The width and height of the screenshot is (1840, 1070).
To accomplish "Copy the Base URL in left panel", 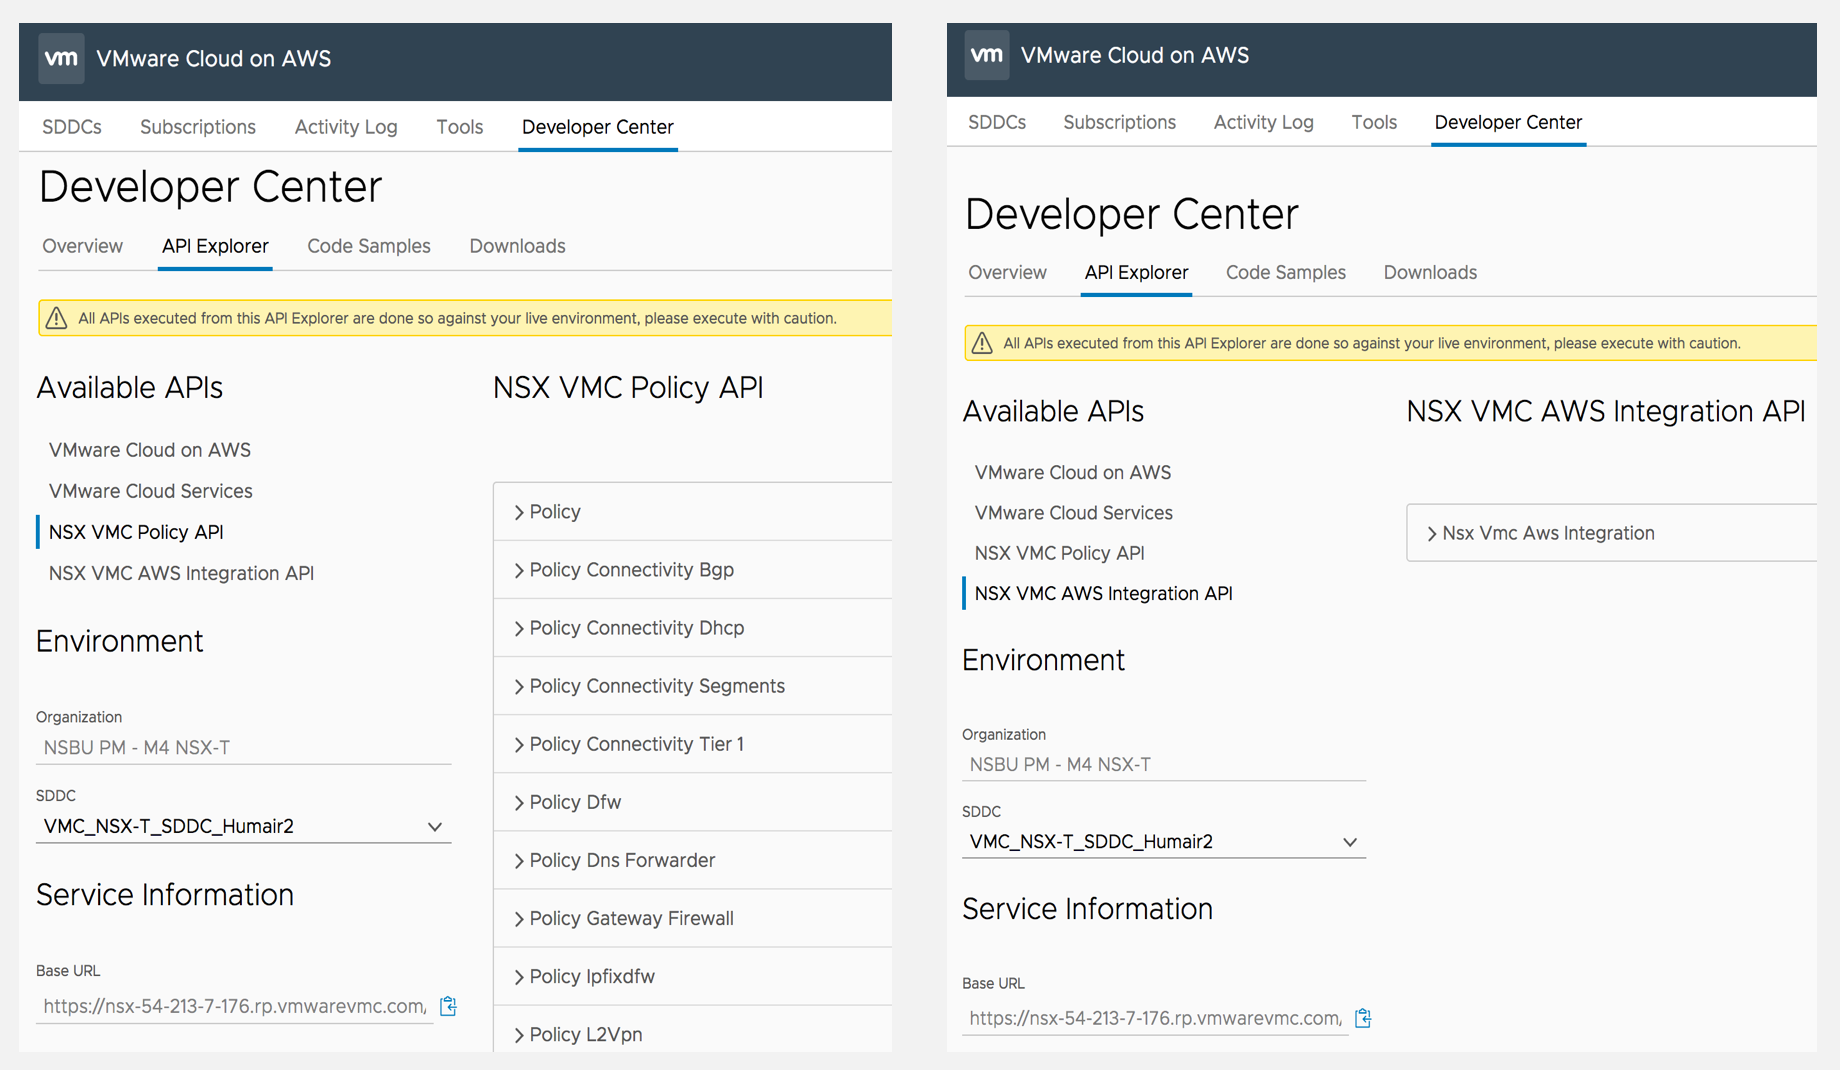I will 448,1006.
